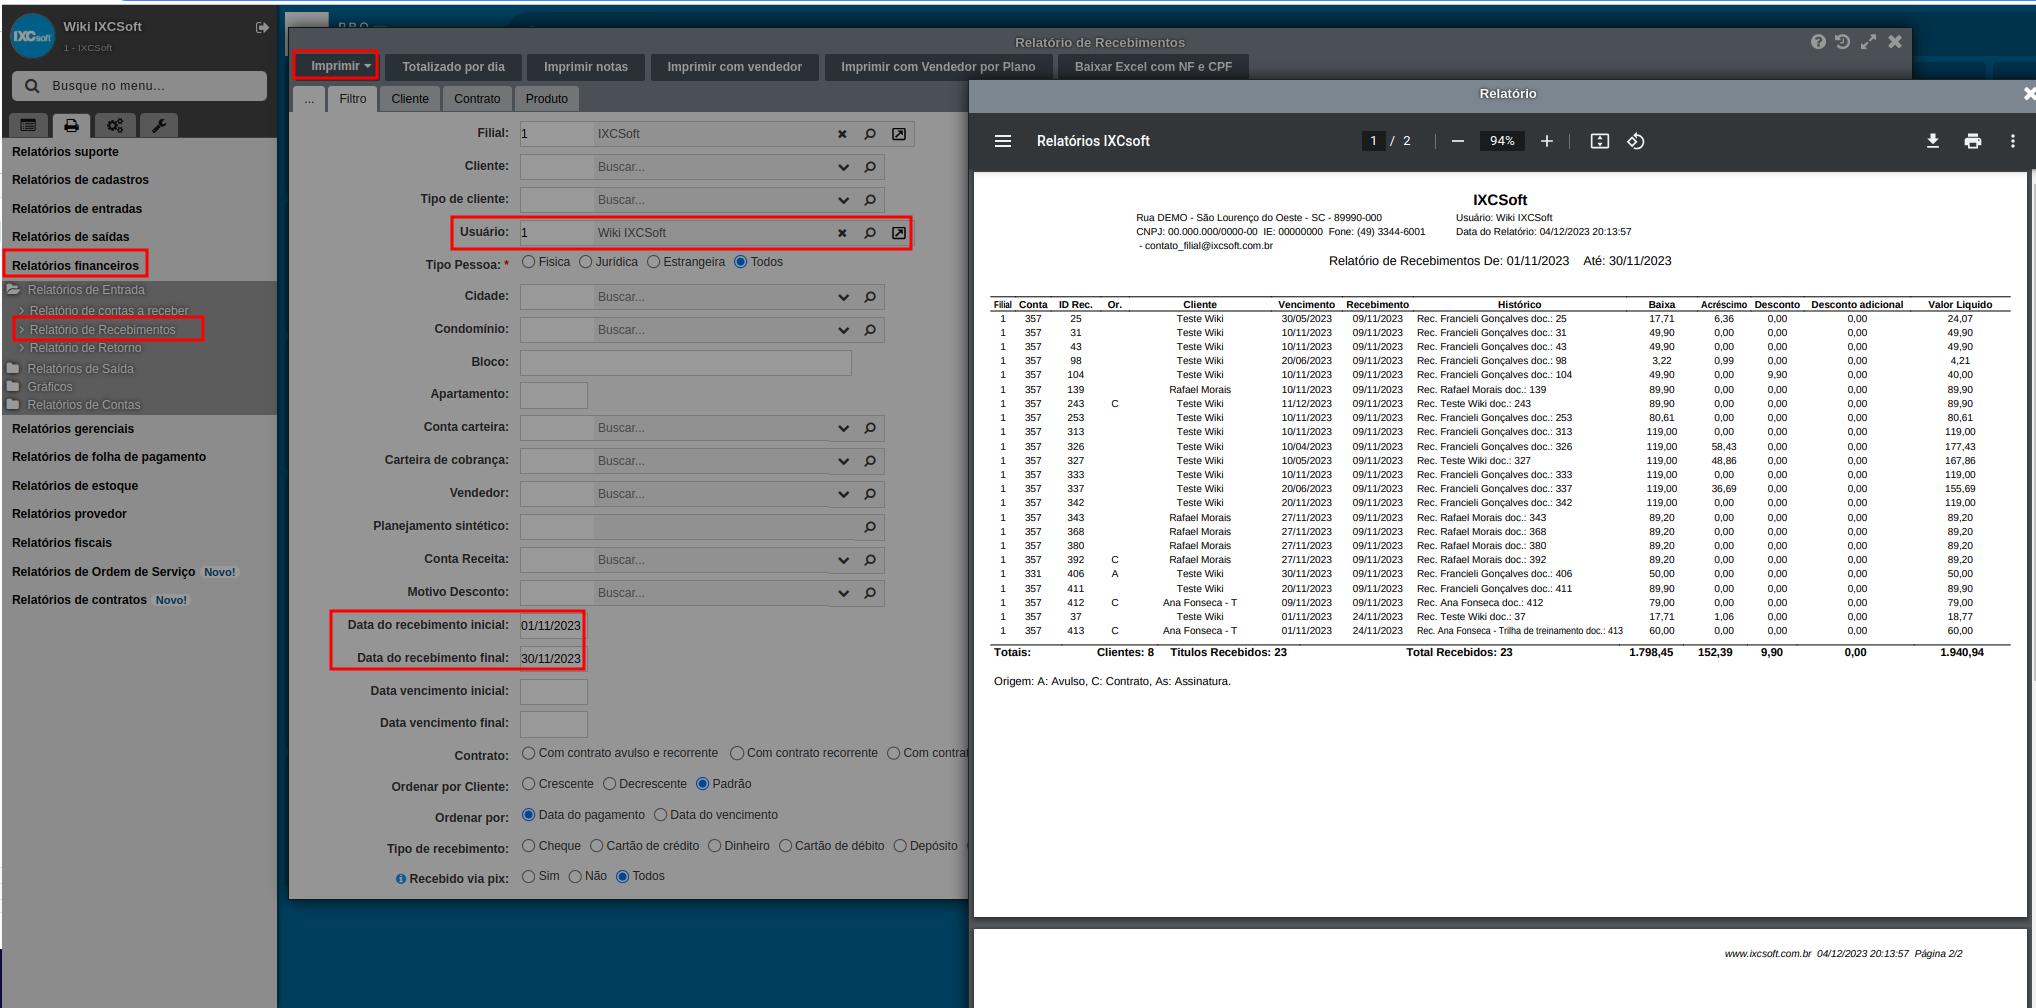Click the magnifier icon for Cliente field
2036x1008 pixels.
(870, 167)
